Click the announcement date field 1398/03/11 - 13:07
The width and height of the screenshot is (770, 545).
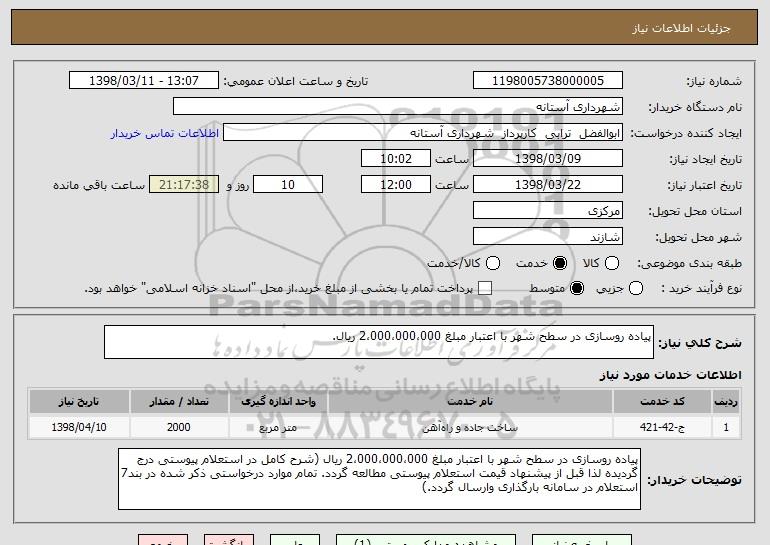144,81
